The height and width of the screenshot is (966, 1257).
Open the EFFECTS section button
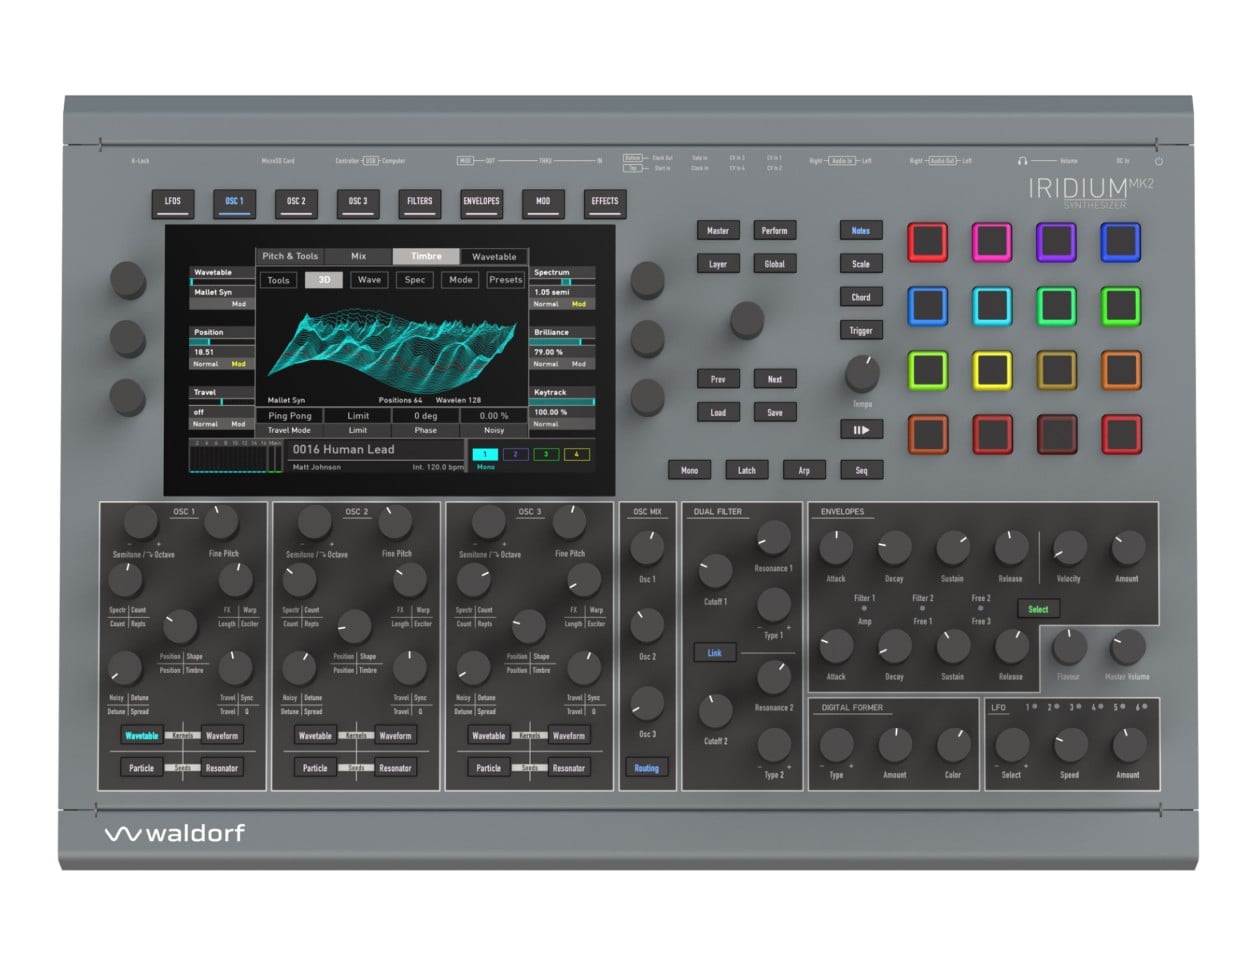(605, 202)
